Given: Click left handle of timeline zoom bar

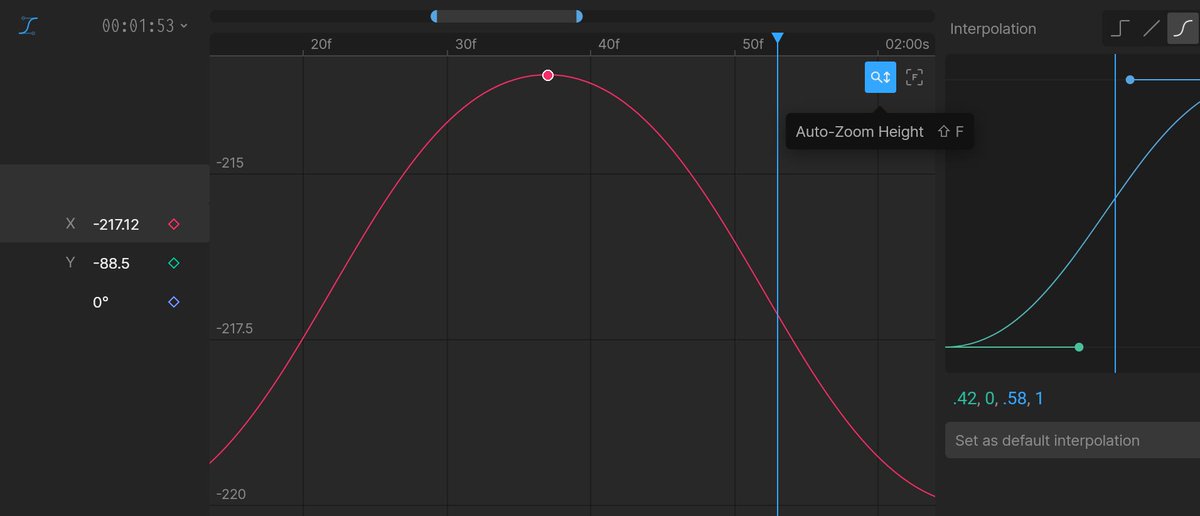Looking at the screenshot, I should tap(434, 16).
